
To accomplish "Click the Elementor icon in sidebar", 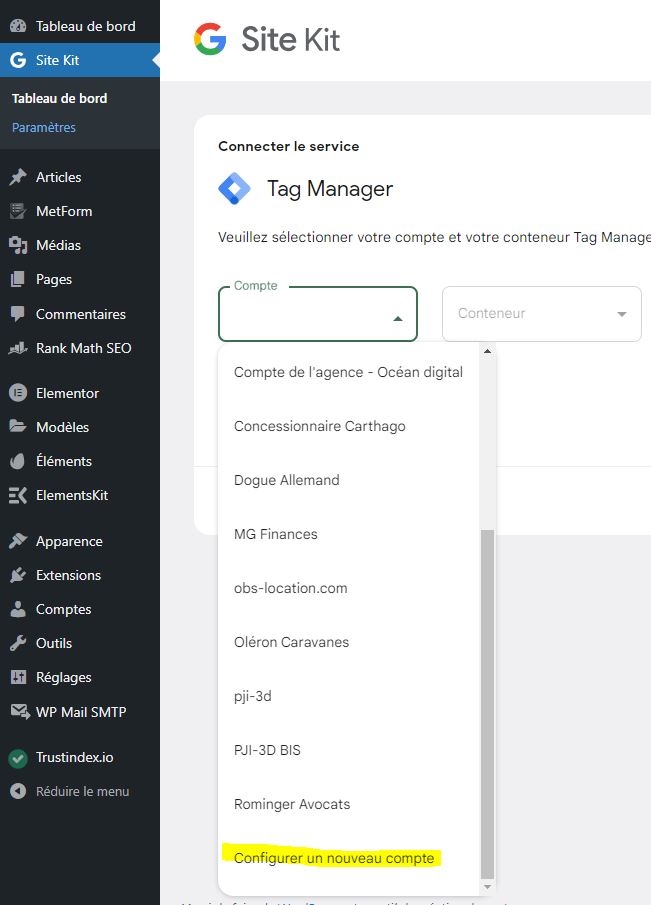I will [x=17, y=393].
